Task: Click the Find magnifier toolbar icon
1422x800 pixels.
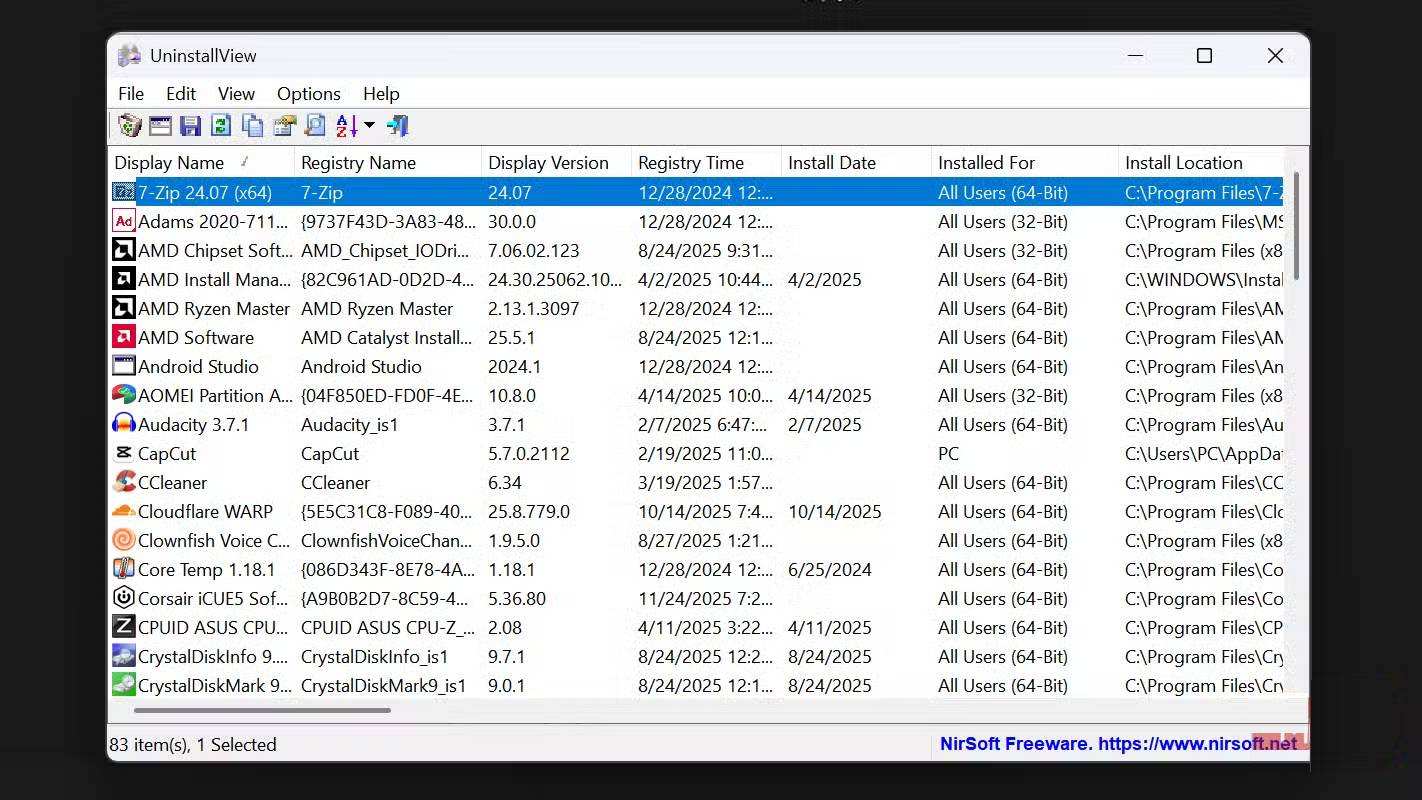Action: (x=315, y=126)
